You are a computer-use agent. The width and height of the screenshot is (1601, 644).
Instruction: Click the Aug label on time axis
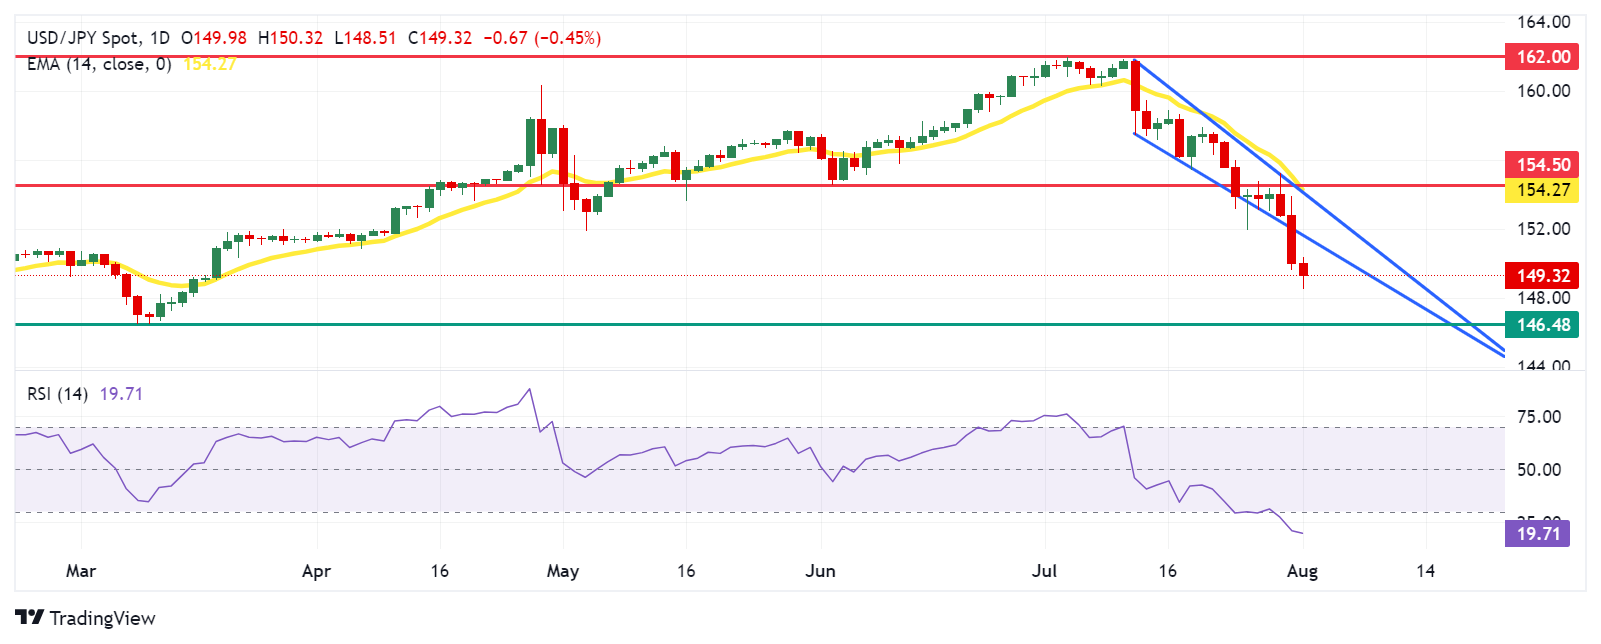(x=1302, y=571)
